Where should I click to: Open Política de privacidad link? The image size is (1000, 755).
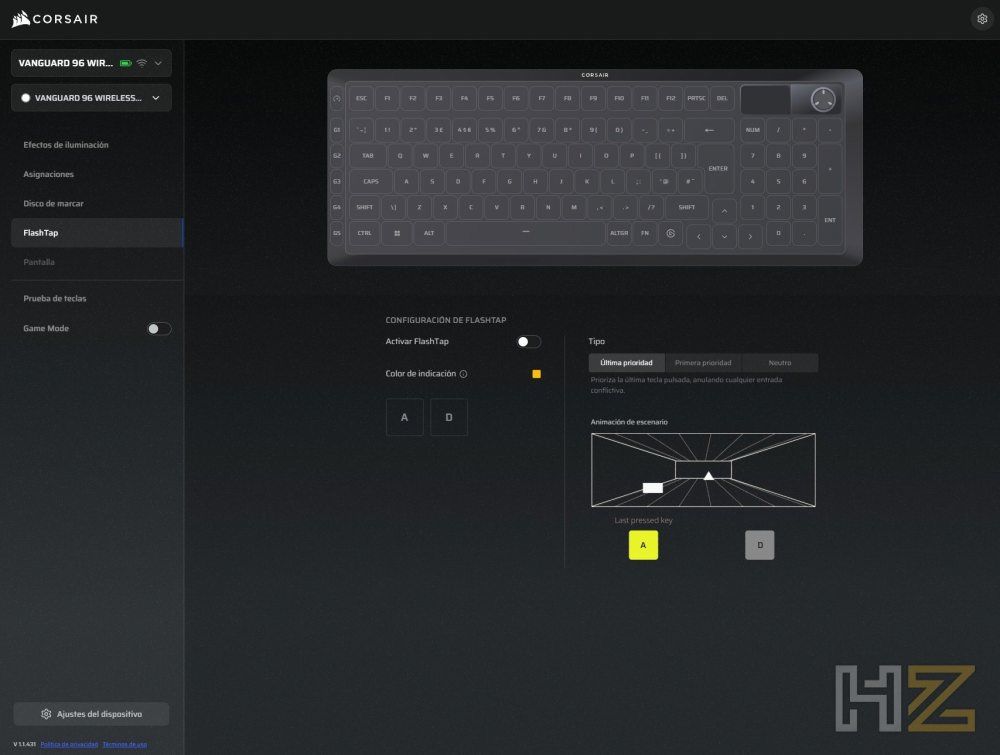coord(69,744)
